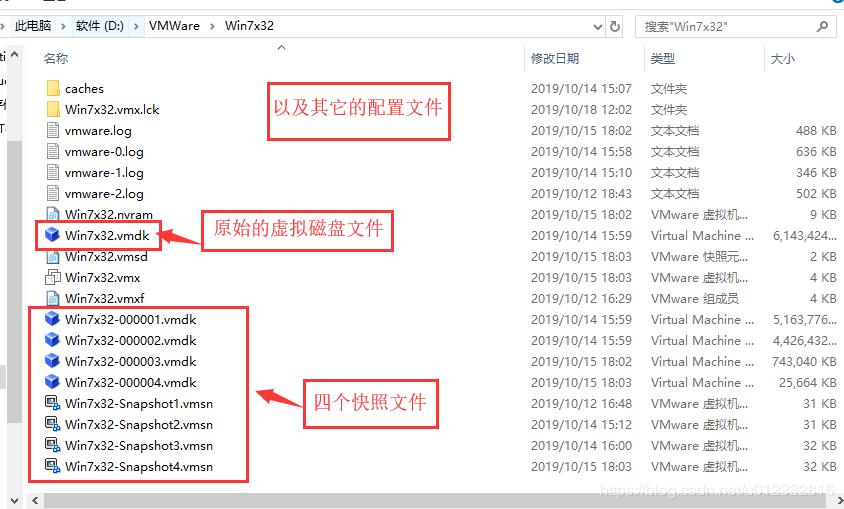The image size is (844, 509).
Task: Sort by the 修改日期 column header
Action: point(555,58)
